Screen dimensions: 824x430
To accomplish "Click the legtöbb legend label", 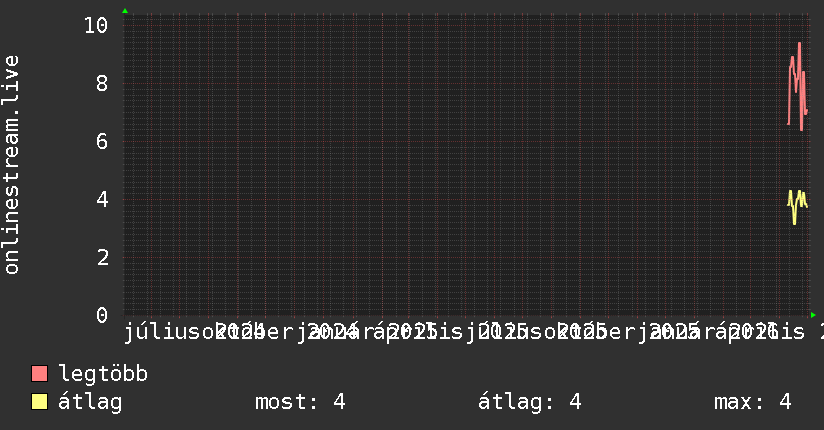I will point(103,374).
